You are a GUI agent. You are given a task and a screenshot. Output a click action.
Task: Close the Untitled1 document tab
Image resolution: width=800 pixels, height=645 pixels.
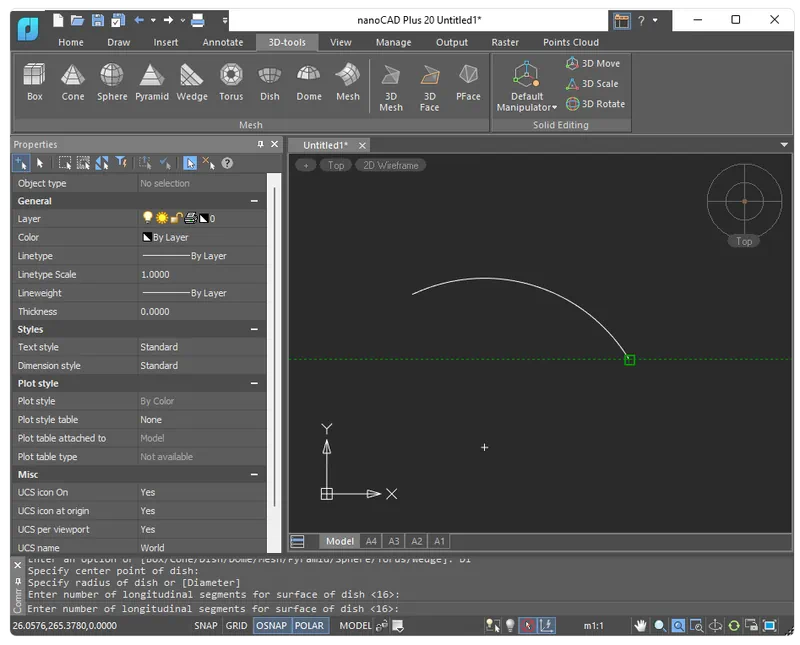coord(362,145)
